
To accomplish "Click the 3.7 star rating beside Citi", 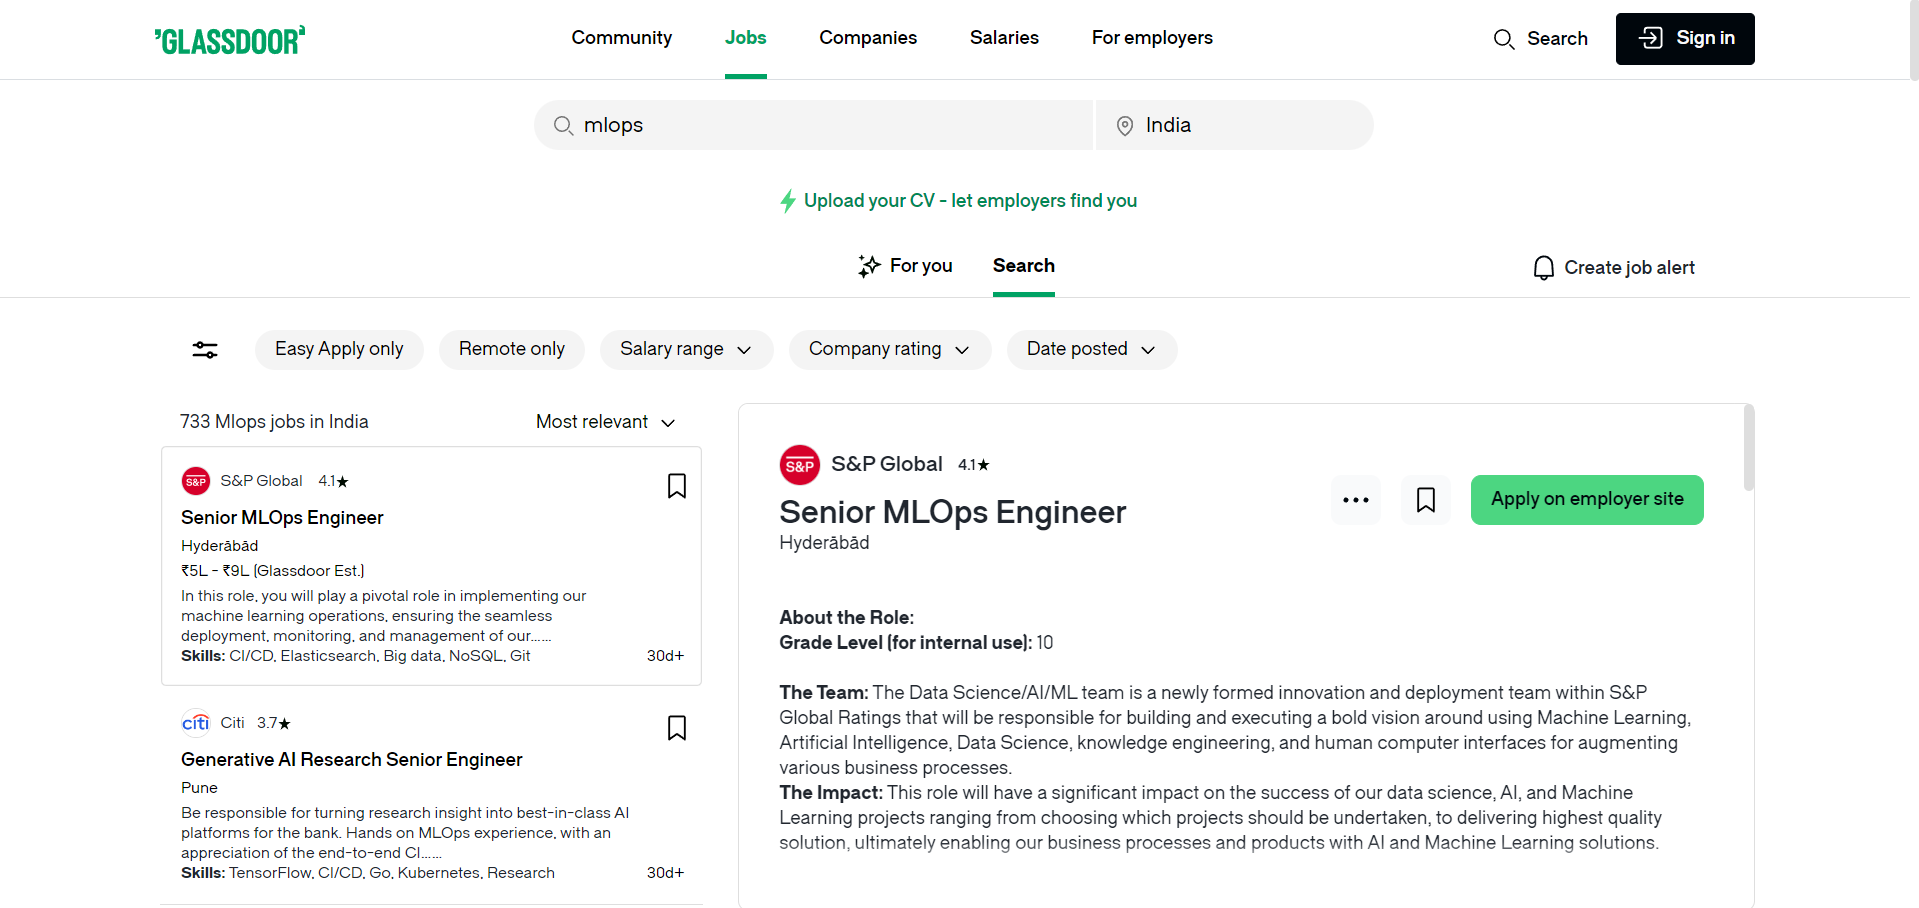I will (x=274, y=723).
